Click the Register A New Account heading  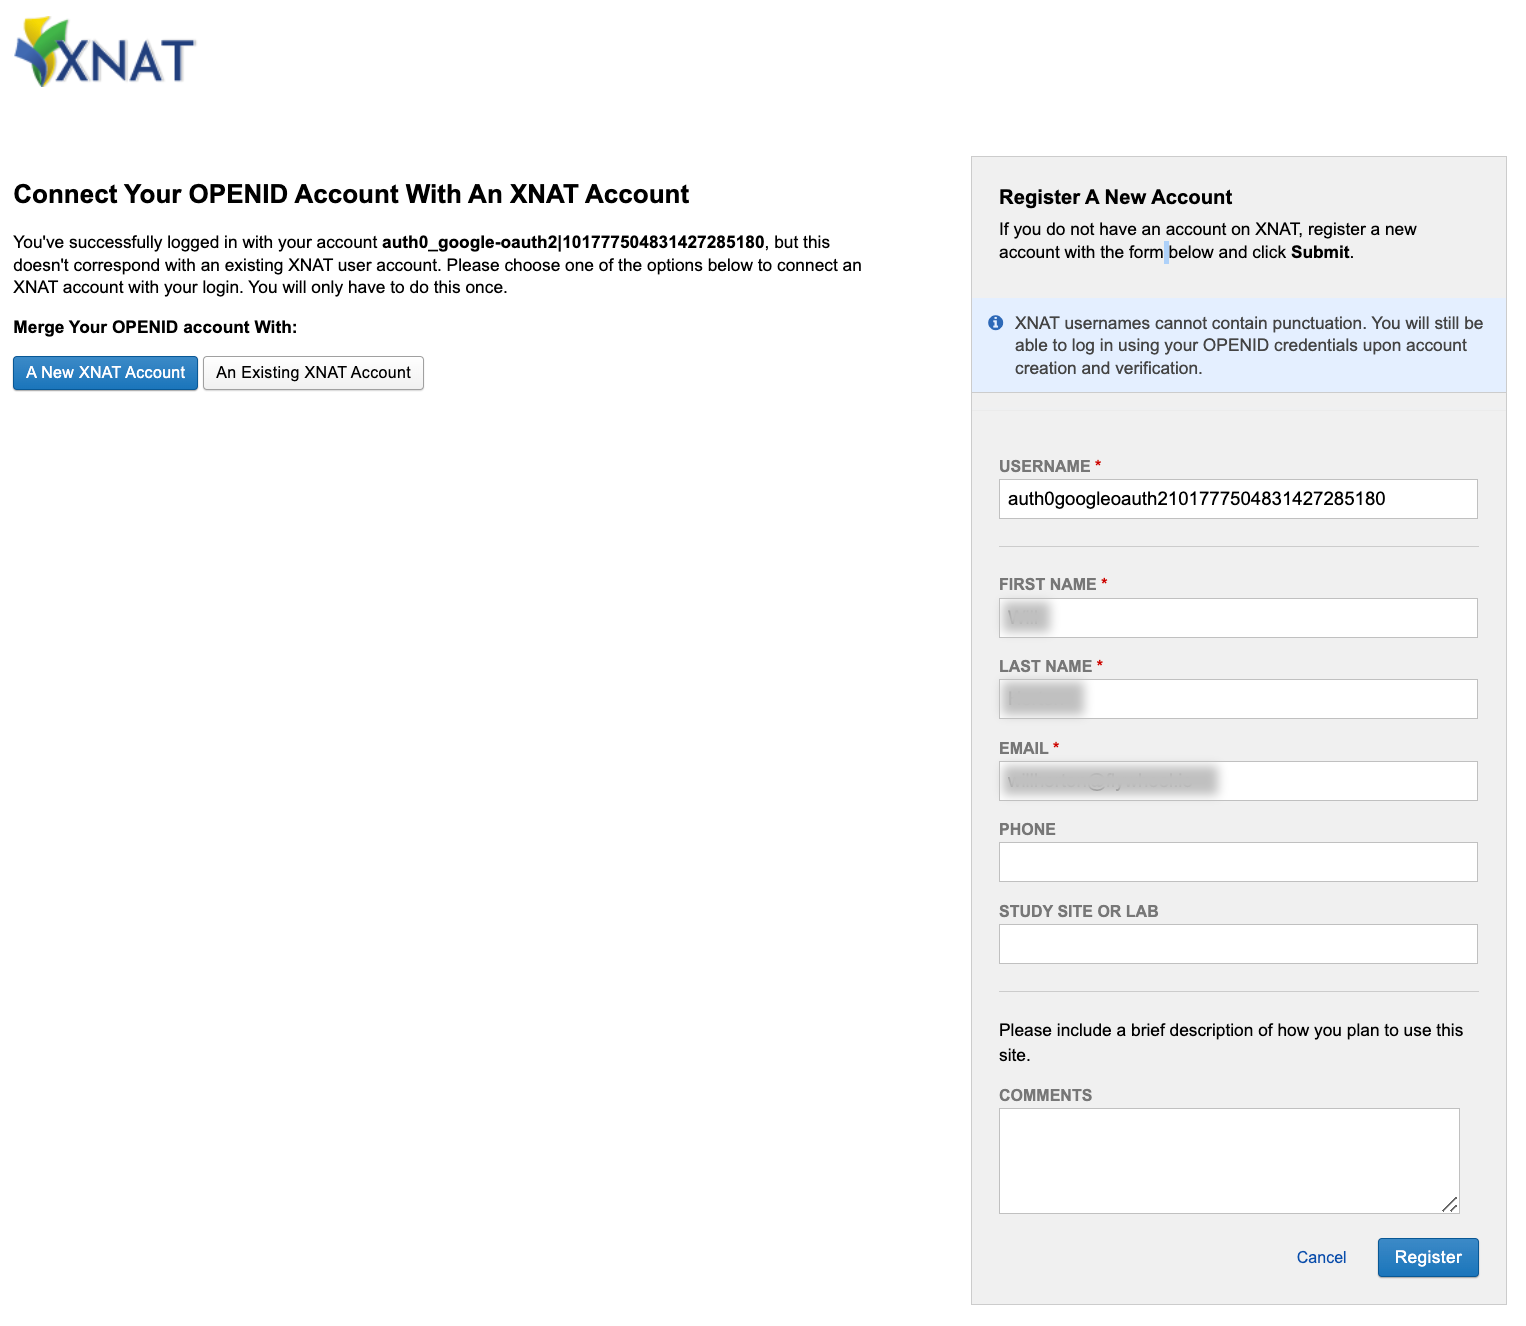pyautogui.click(x=1115, y=197)
